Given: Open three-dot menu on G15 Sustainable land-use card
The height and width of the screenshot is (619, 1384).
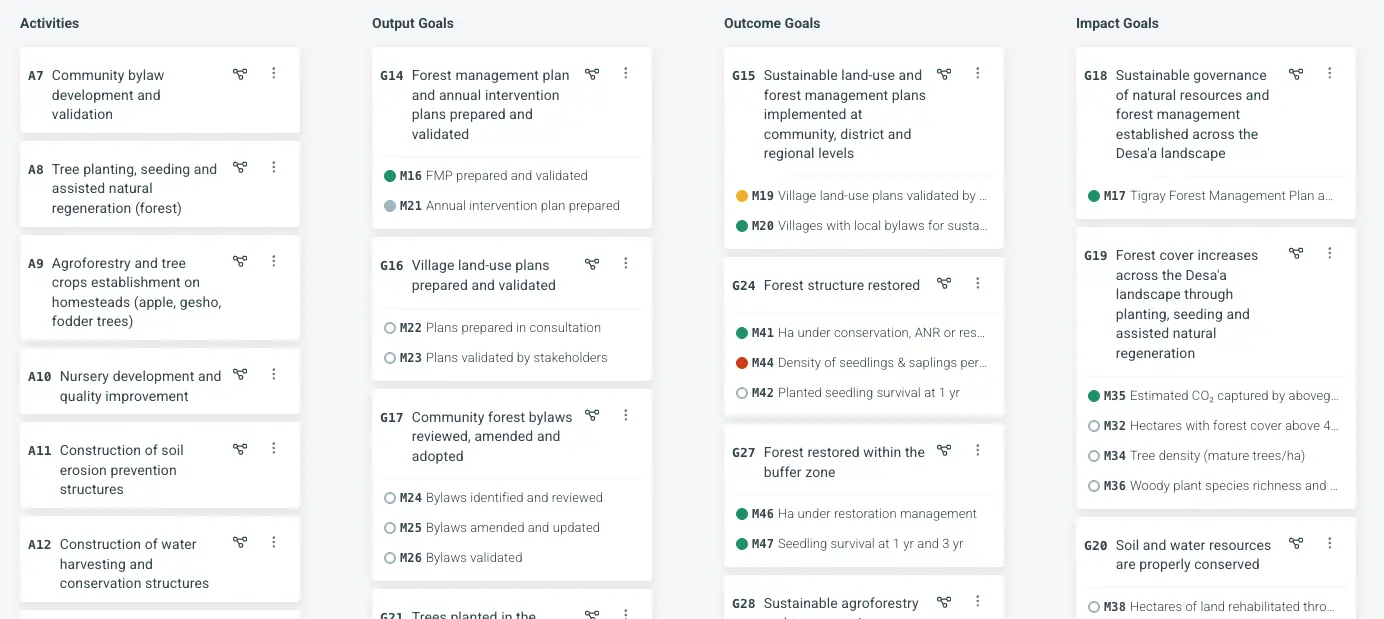Looking at the screenshot, I should 978,73.
